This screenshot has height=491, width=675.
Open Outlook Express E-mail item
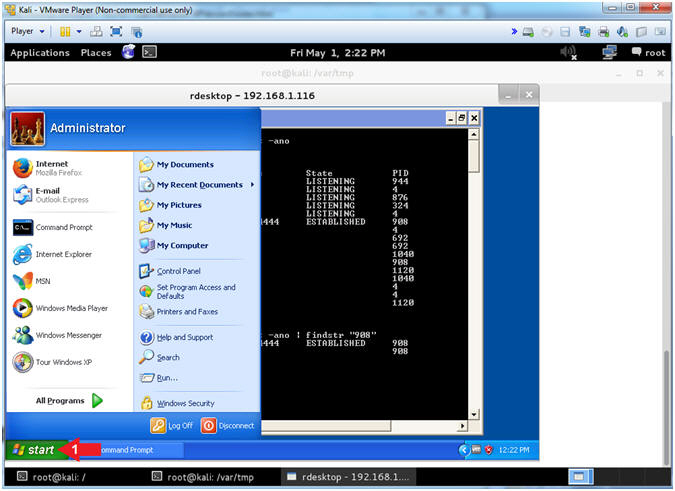[x=50, y=195]
